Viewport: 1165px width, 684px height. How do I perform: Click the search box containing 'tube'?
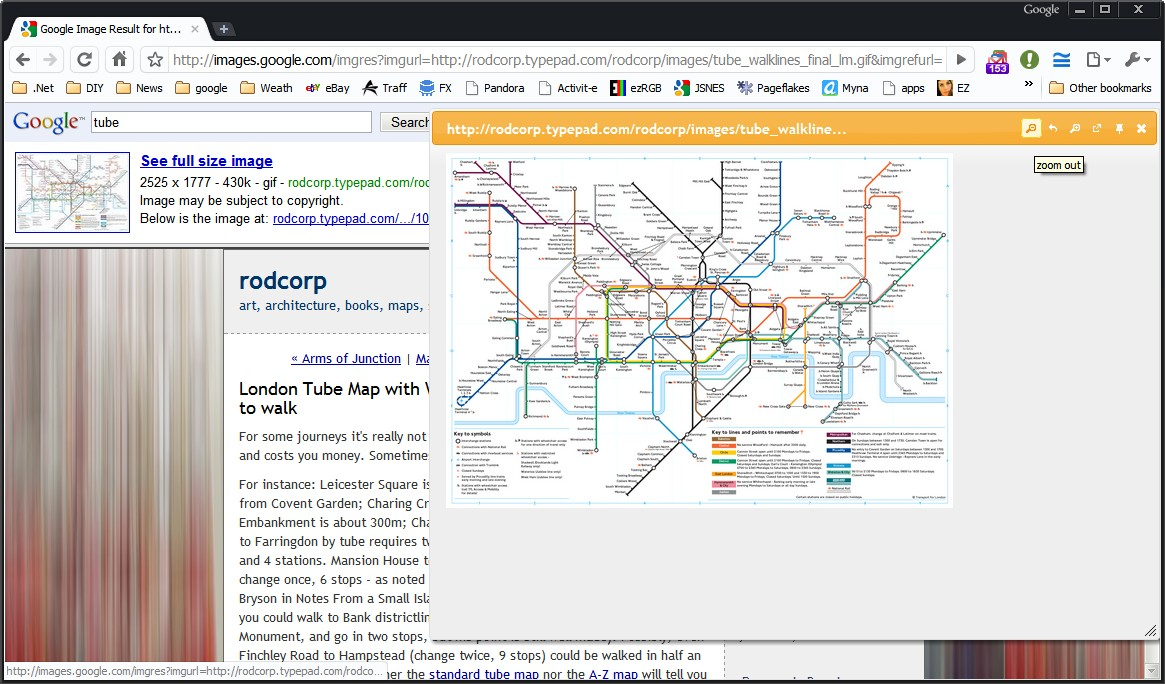231,123
